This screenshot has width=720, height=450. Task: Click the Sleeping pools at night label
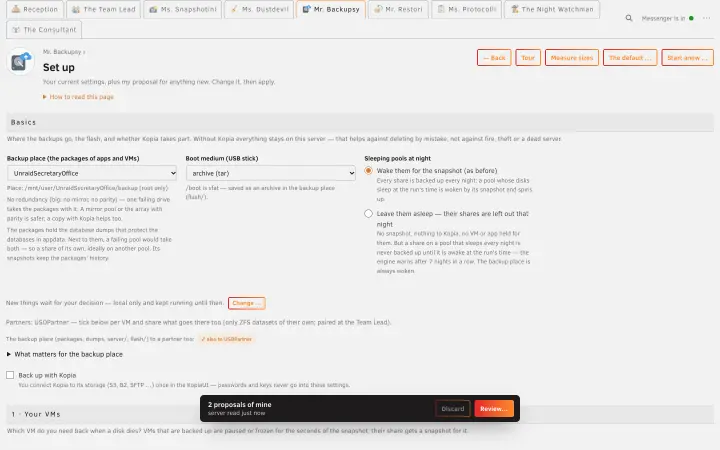pyautogui.click(x=398, y=158)
